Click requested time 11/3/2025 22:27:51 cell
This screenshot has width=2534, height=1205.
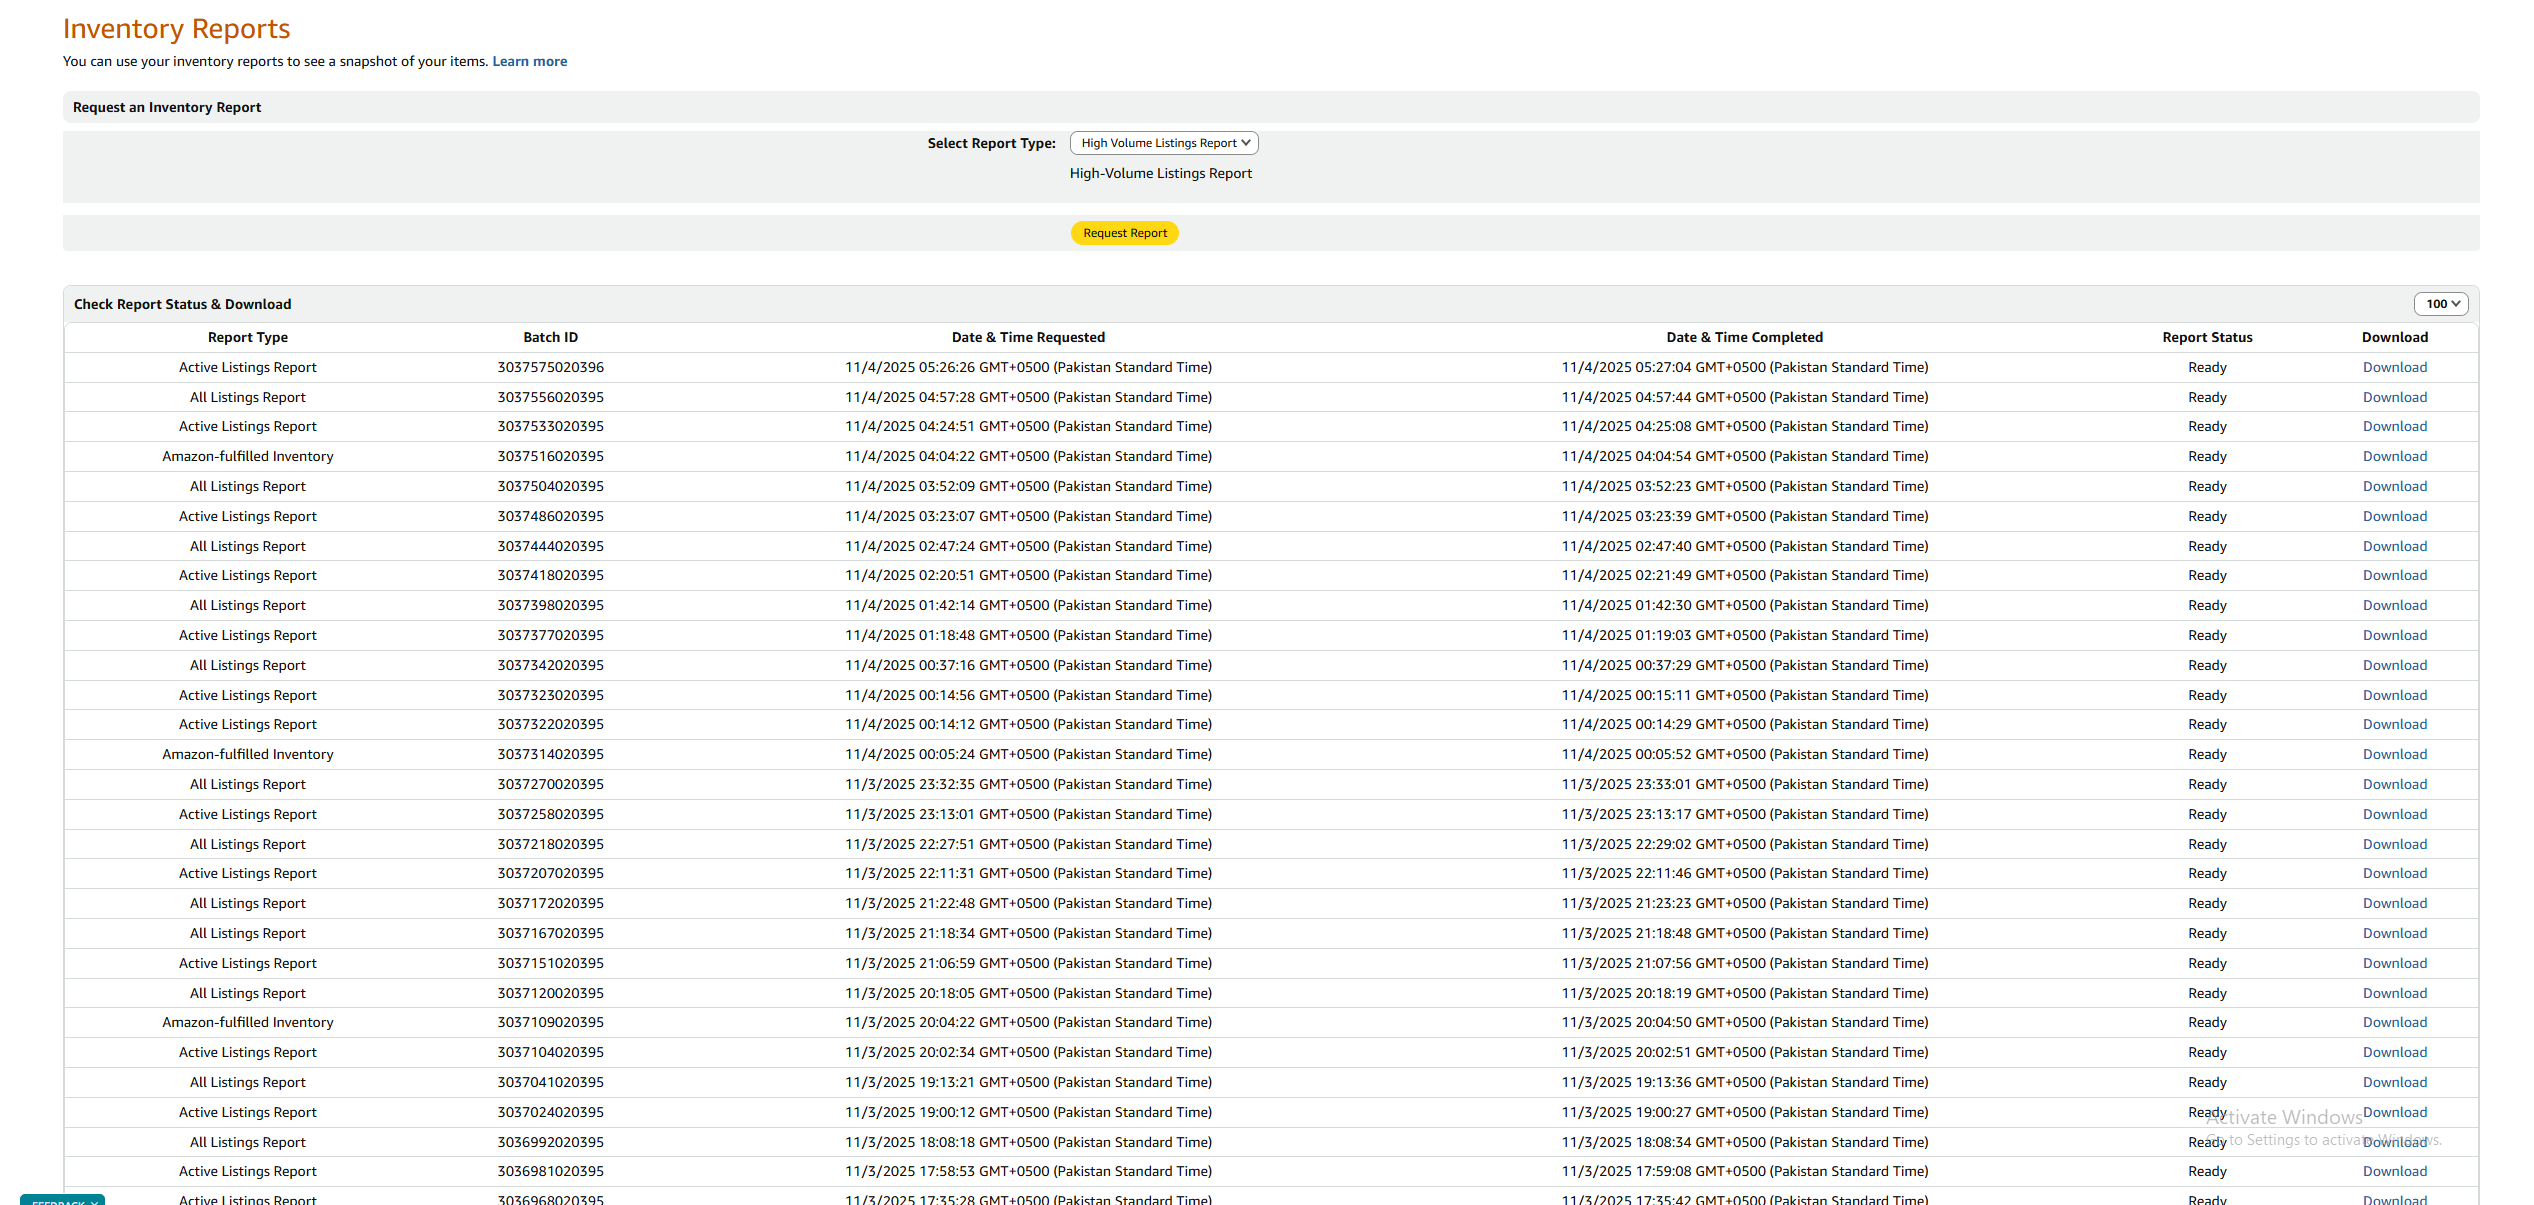tap(1028, 844)
